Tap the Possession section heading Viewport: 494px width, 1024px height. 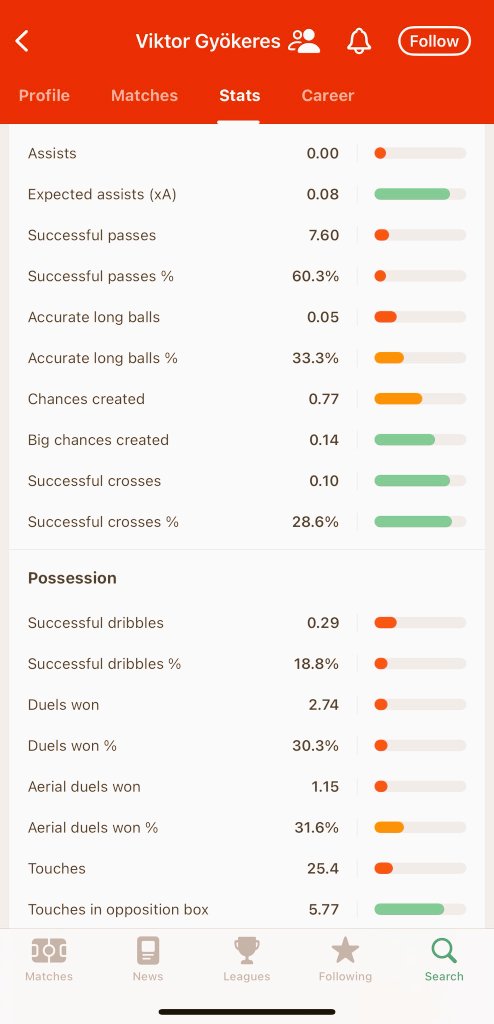point(72,578)
